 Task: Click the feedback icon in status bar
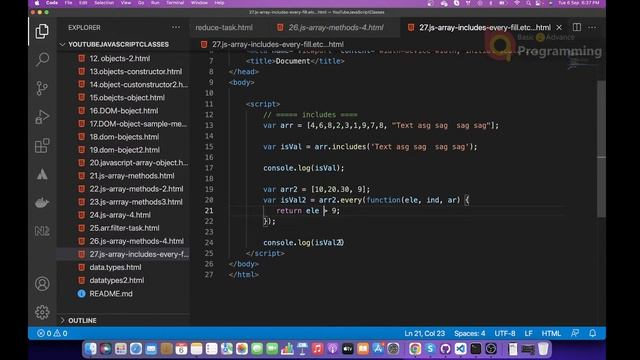(575, 333)
